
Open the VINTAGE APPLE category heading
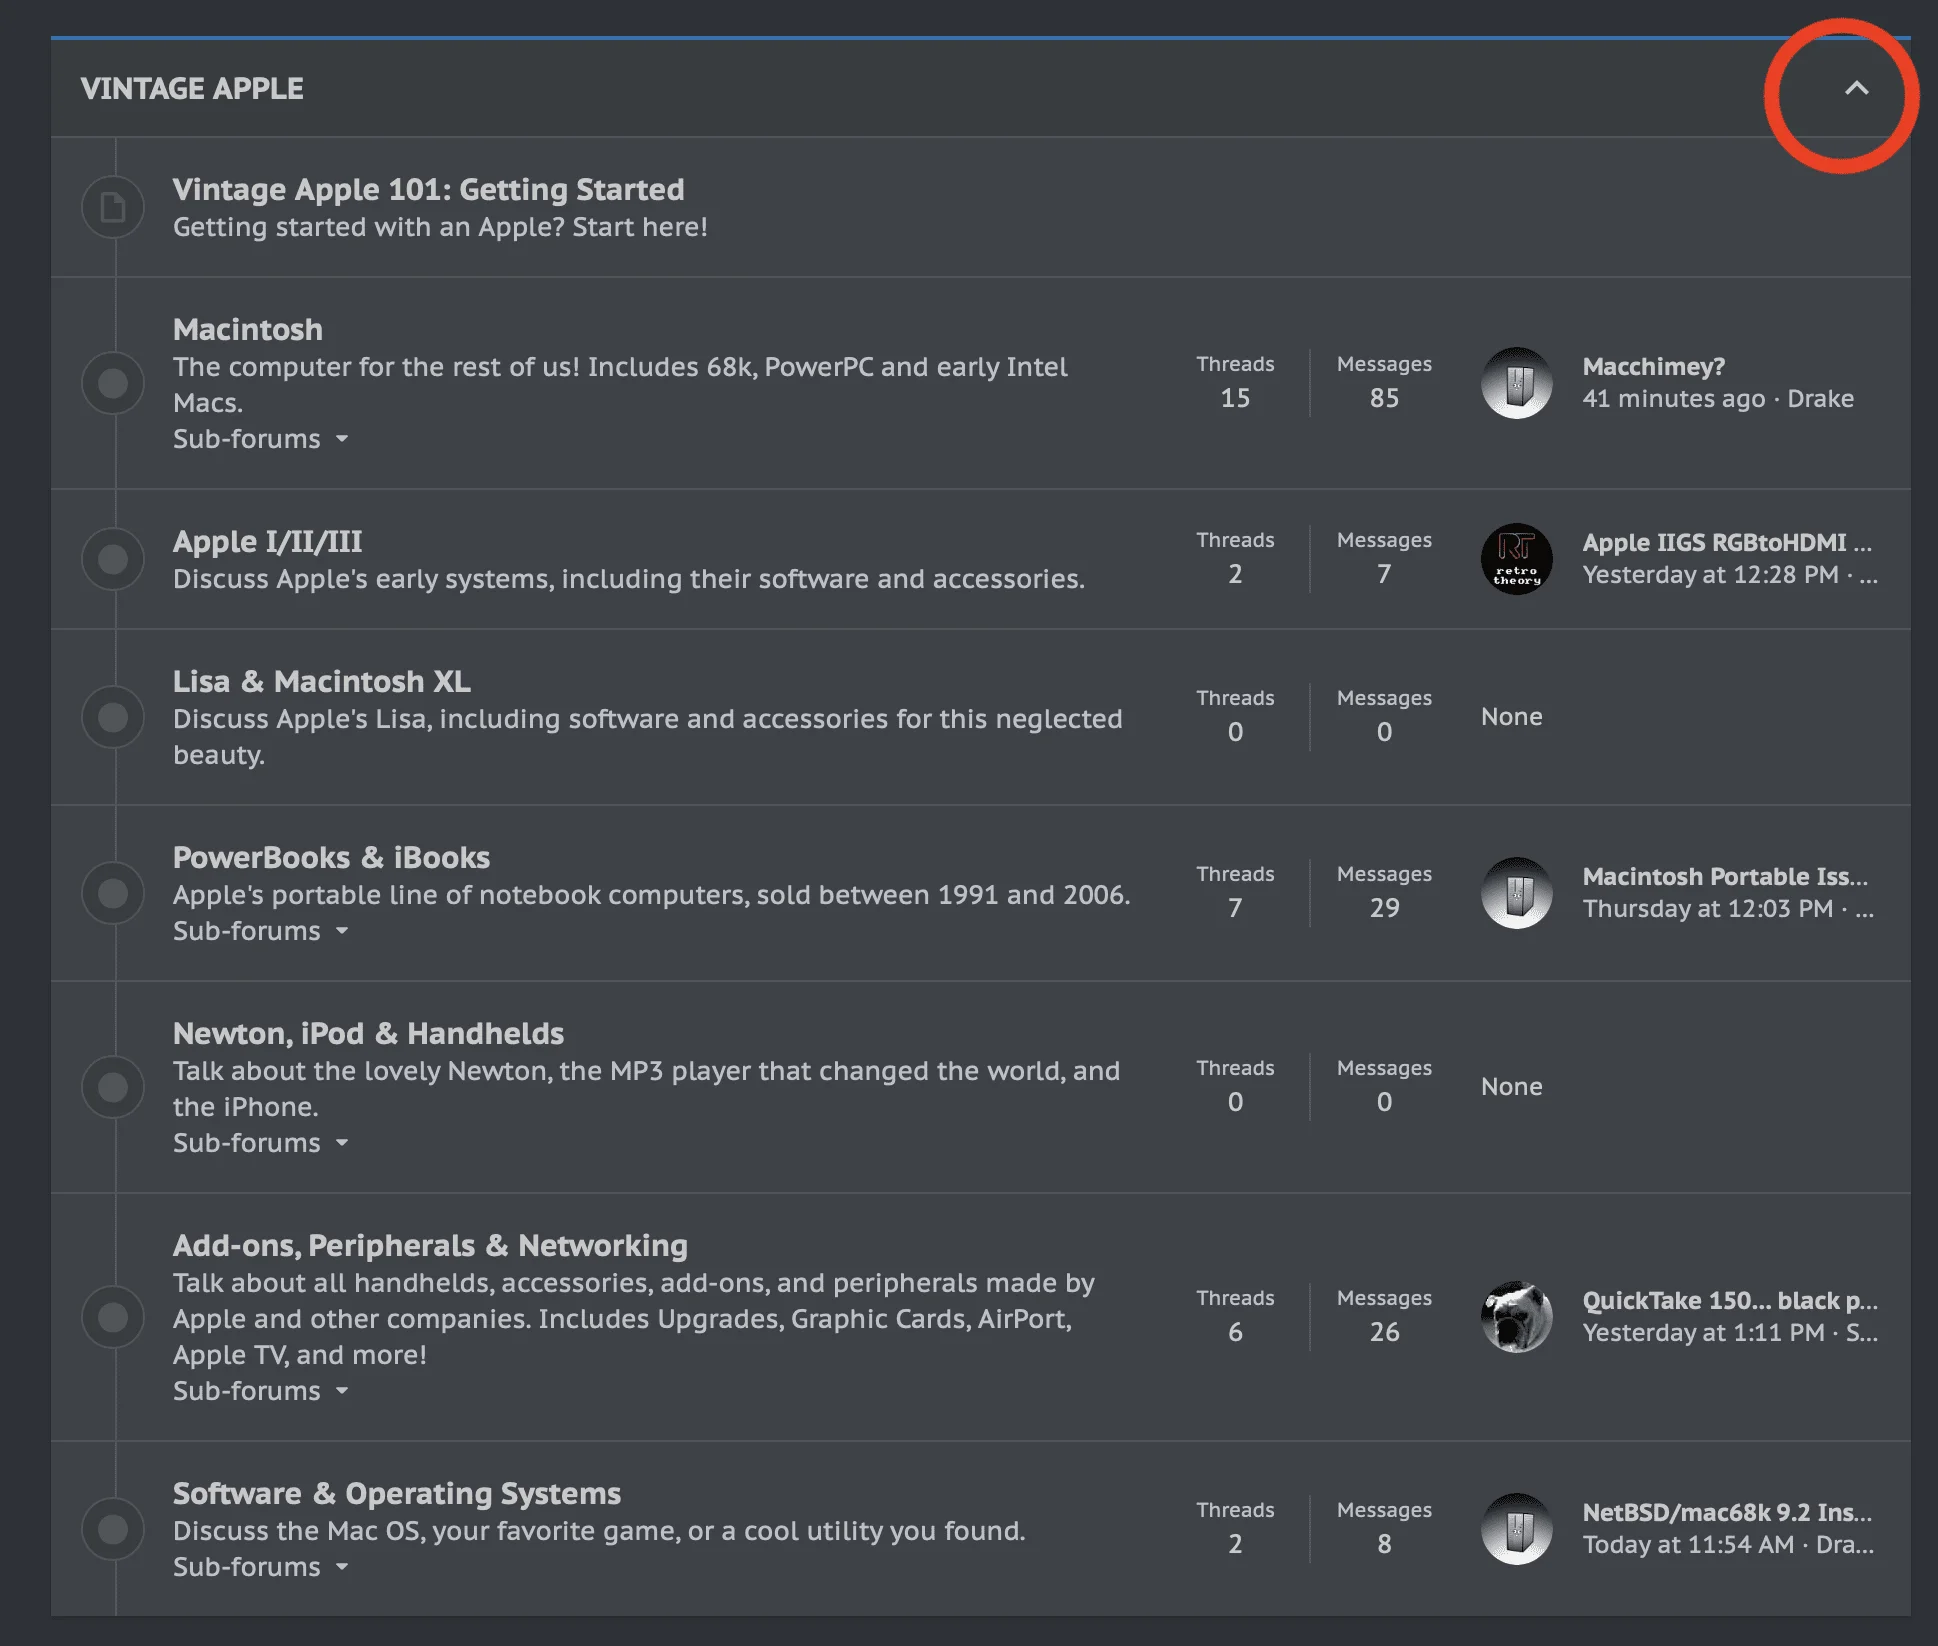[192, 89]
